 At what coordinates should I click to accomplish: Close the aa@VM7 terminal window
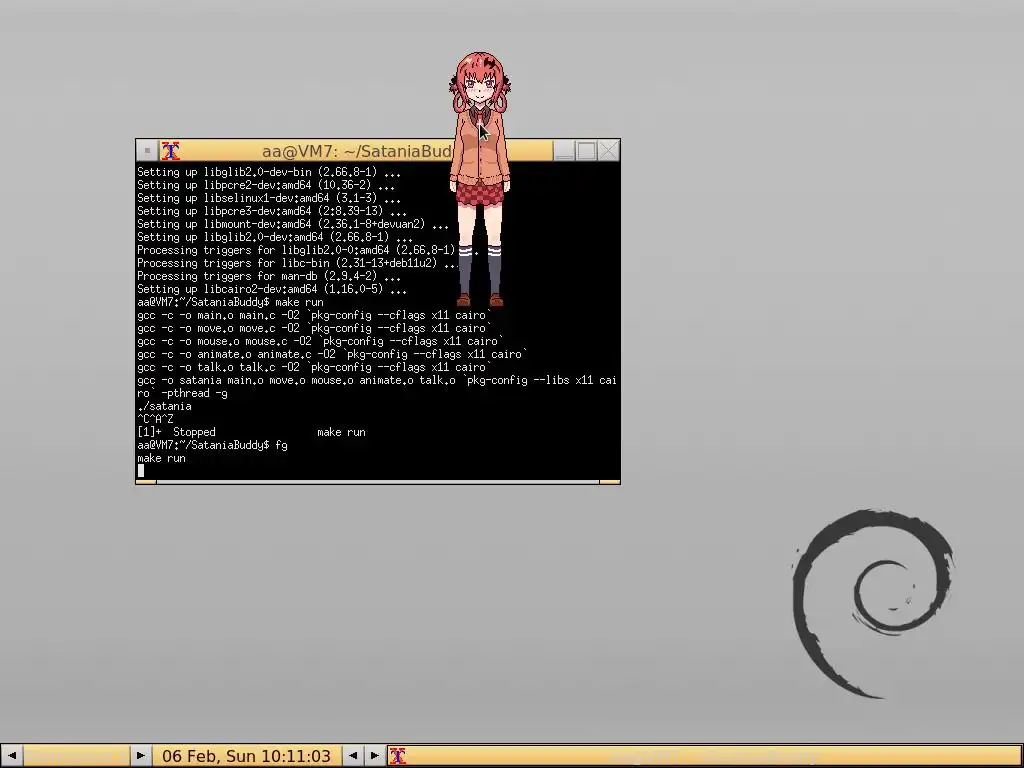click(609, 151)
